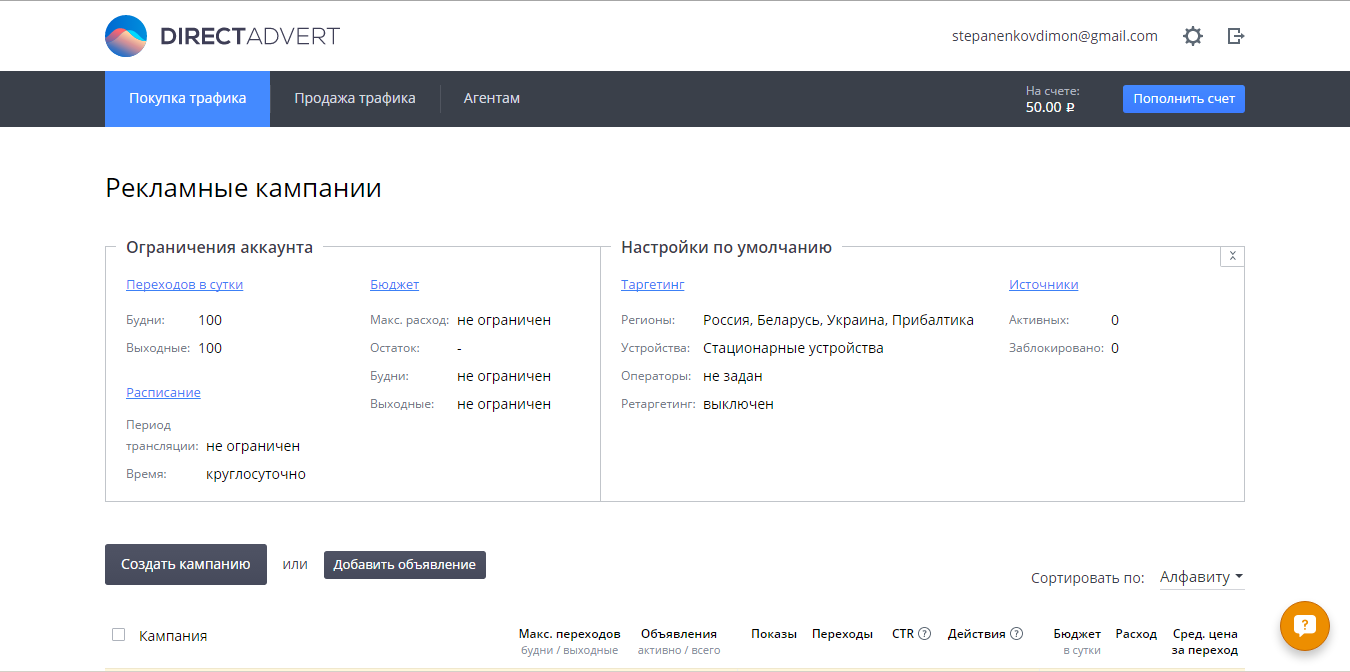
Task: Click Создать кампанию button
Action: [x=186, y=564]
